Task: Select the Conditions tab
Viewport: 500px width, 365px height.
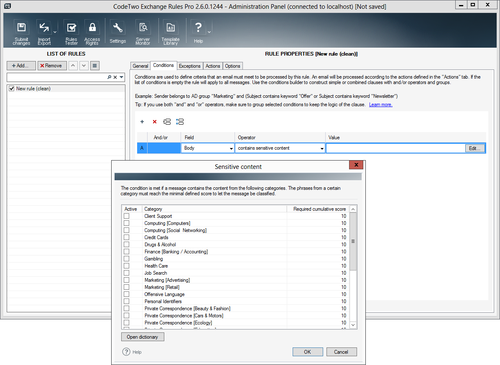Action: (x=163, y=65)
